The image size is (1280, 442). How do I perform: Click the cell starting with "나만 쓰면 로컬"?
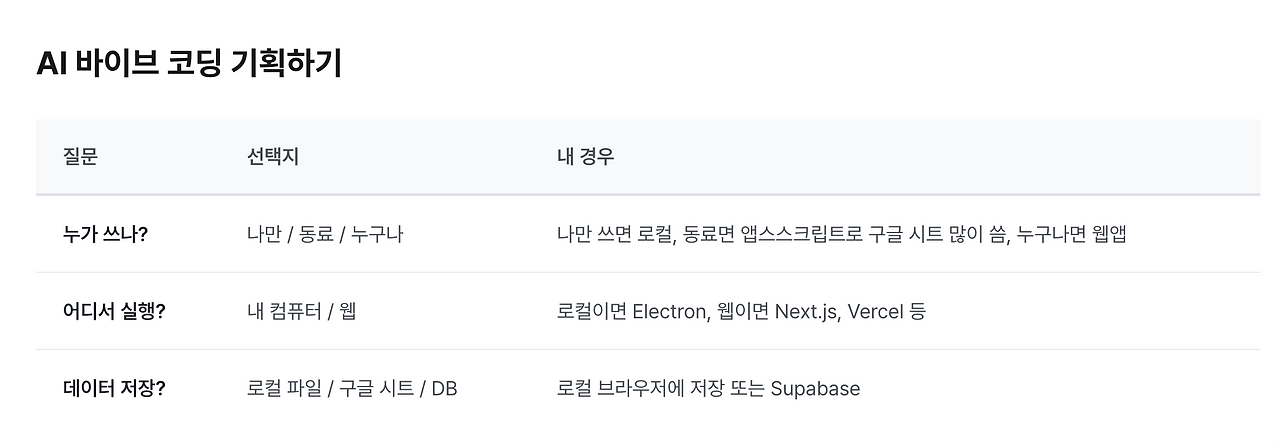[842, 234]
